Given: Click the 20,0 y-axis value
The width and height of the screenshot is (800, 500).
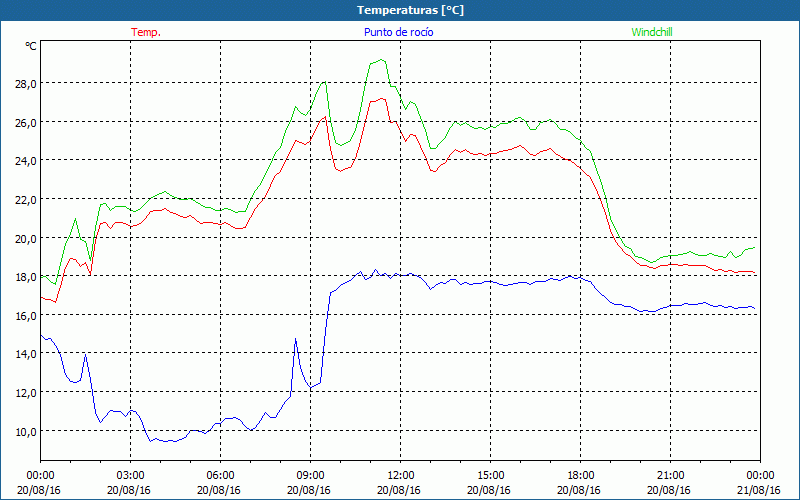Looking at the screenshot, I should [26, 238].
